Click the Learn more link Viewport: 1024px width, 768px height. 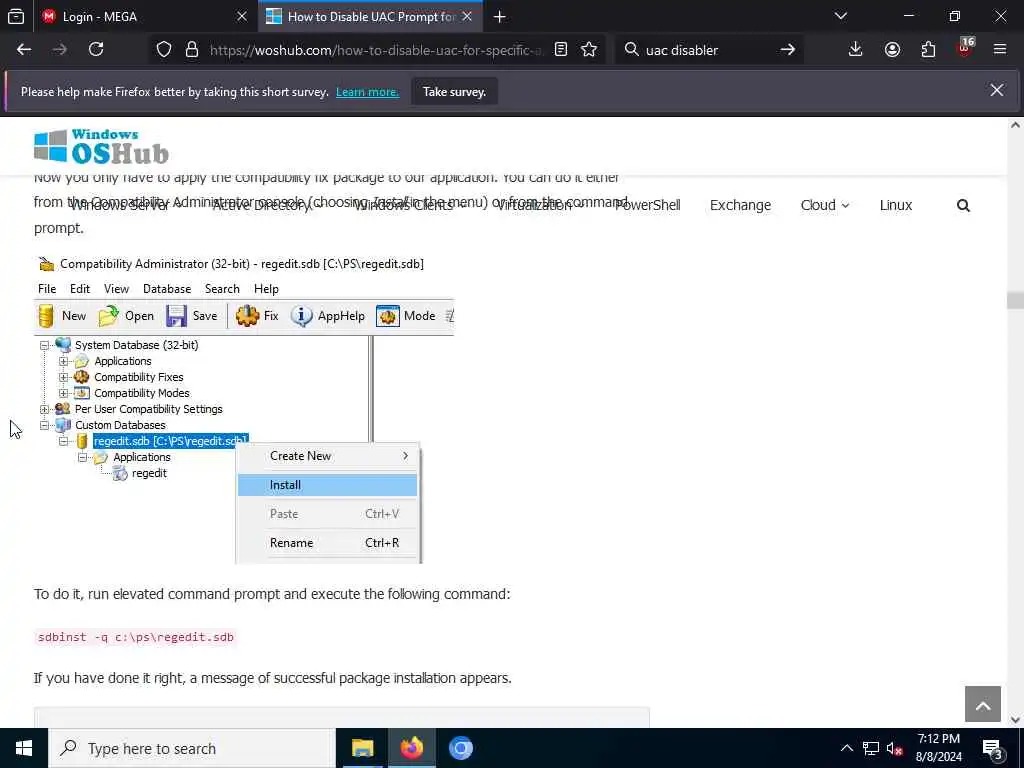(x=367, y=92)
